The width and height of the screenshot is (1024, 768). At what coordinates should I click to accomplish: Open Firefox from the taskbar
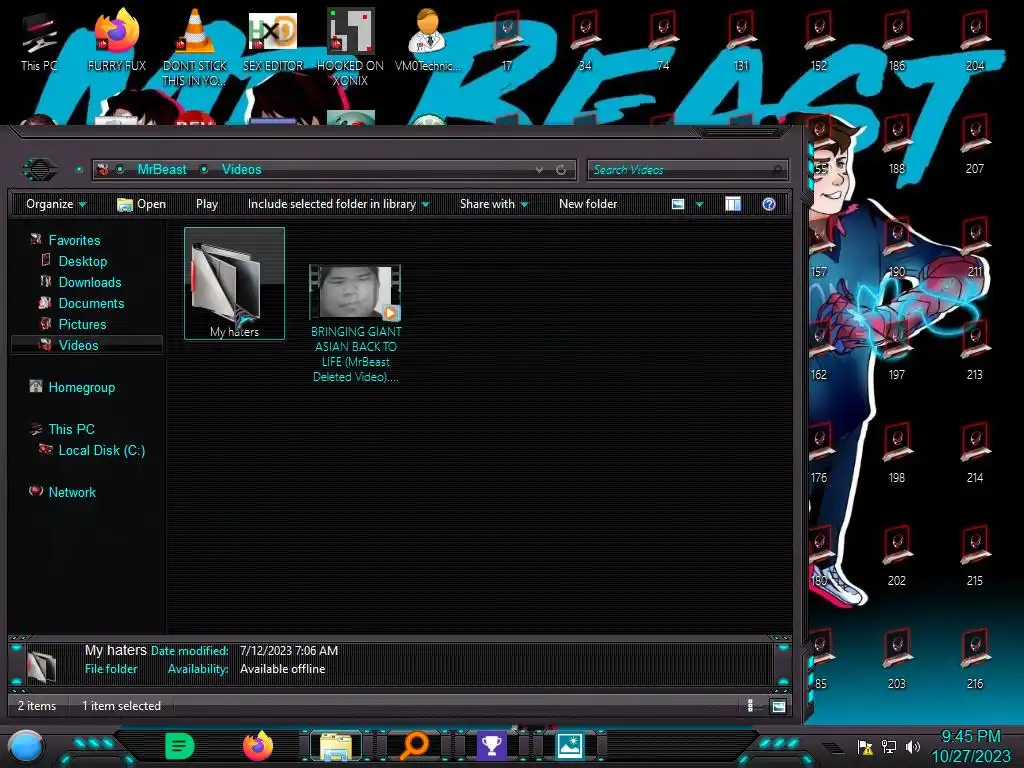coord(258,746)
